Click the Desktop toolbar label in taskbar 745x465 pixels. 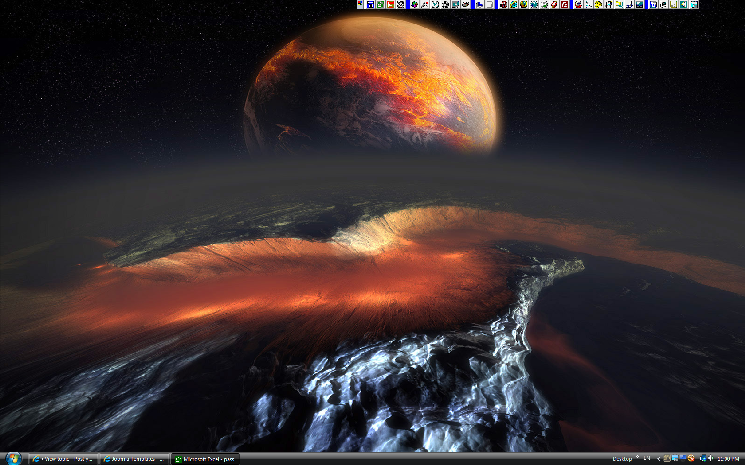point(621,459)
